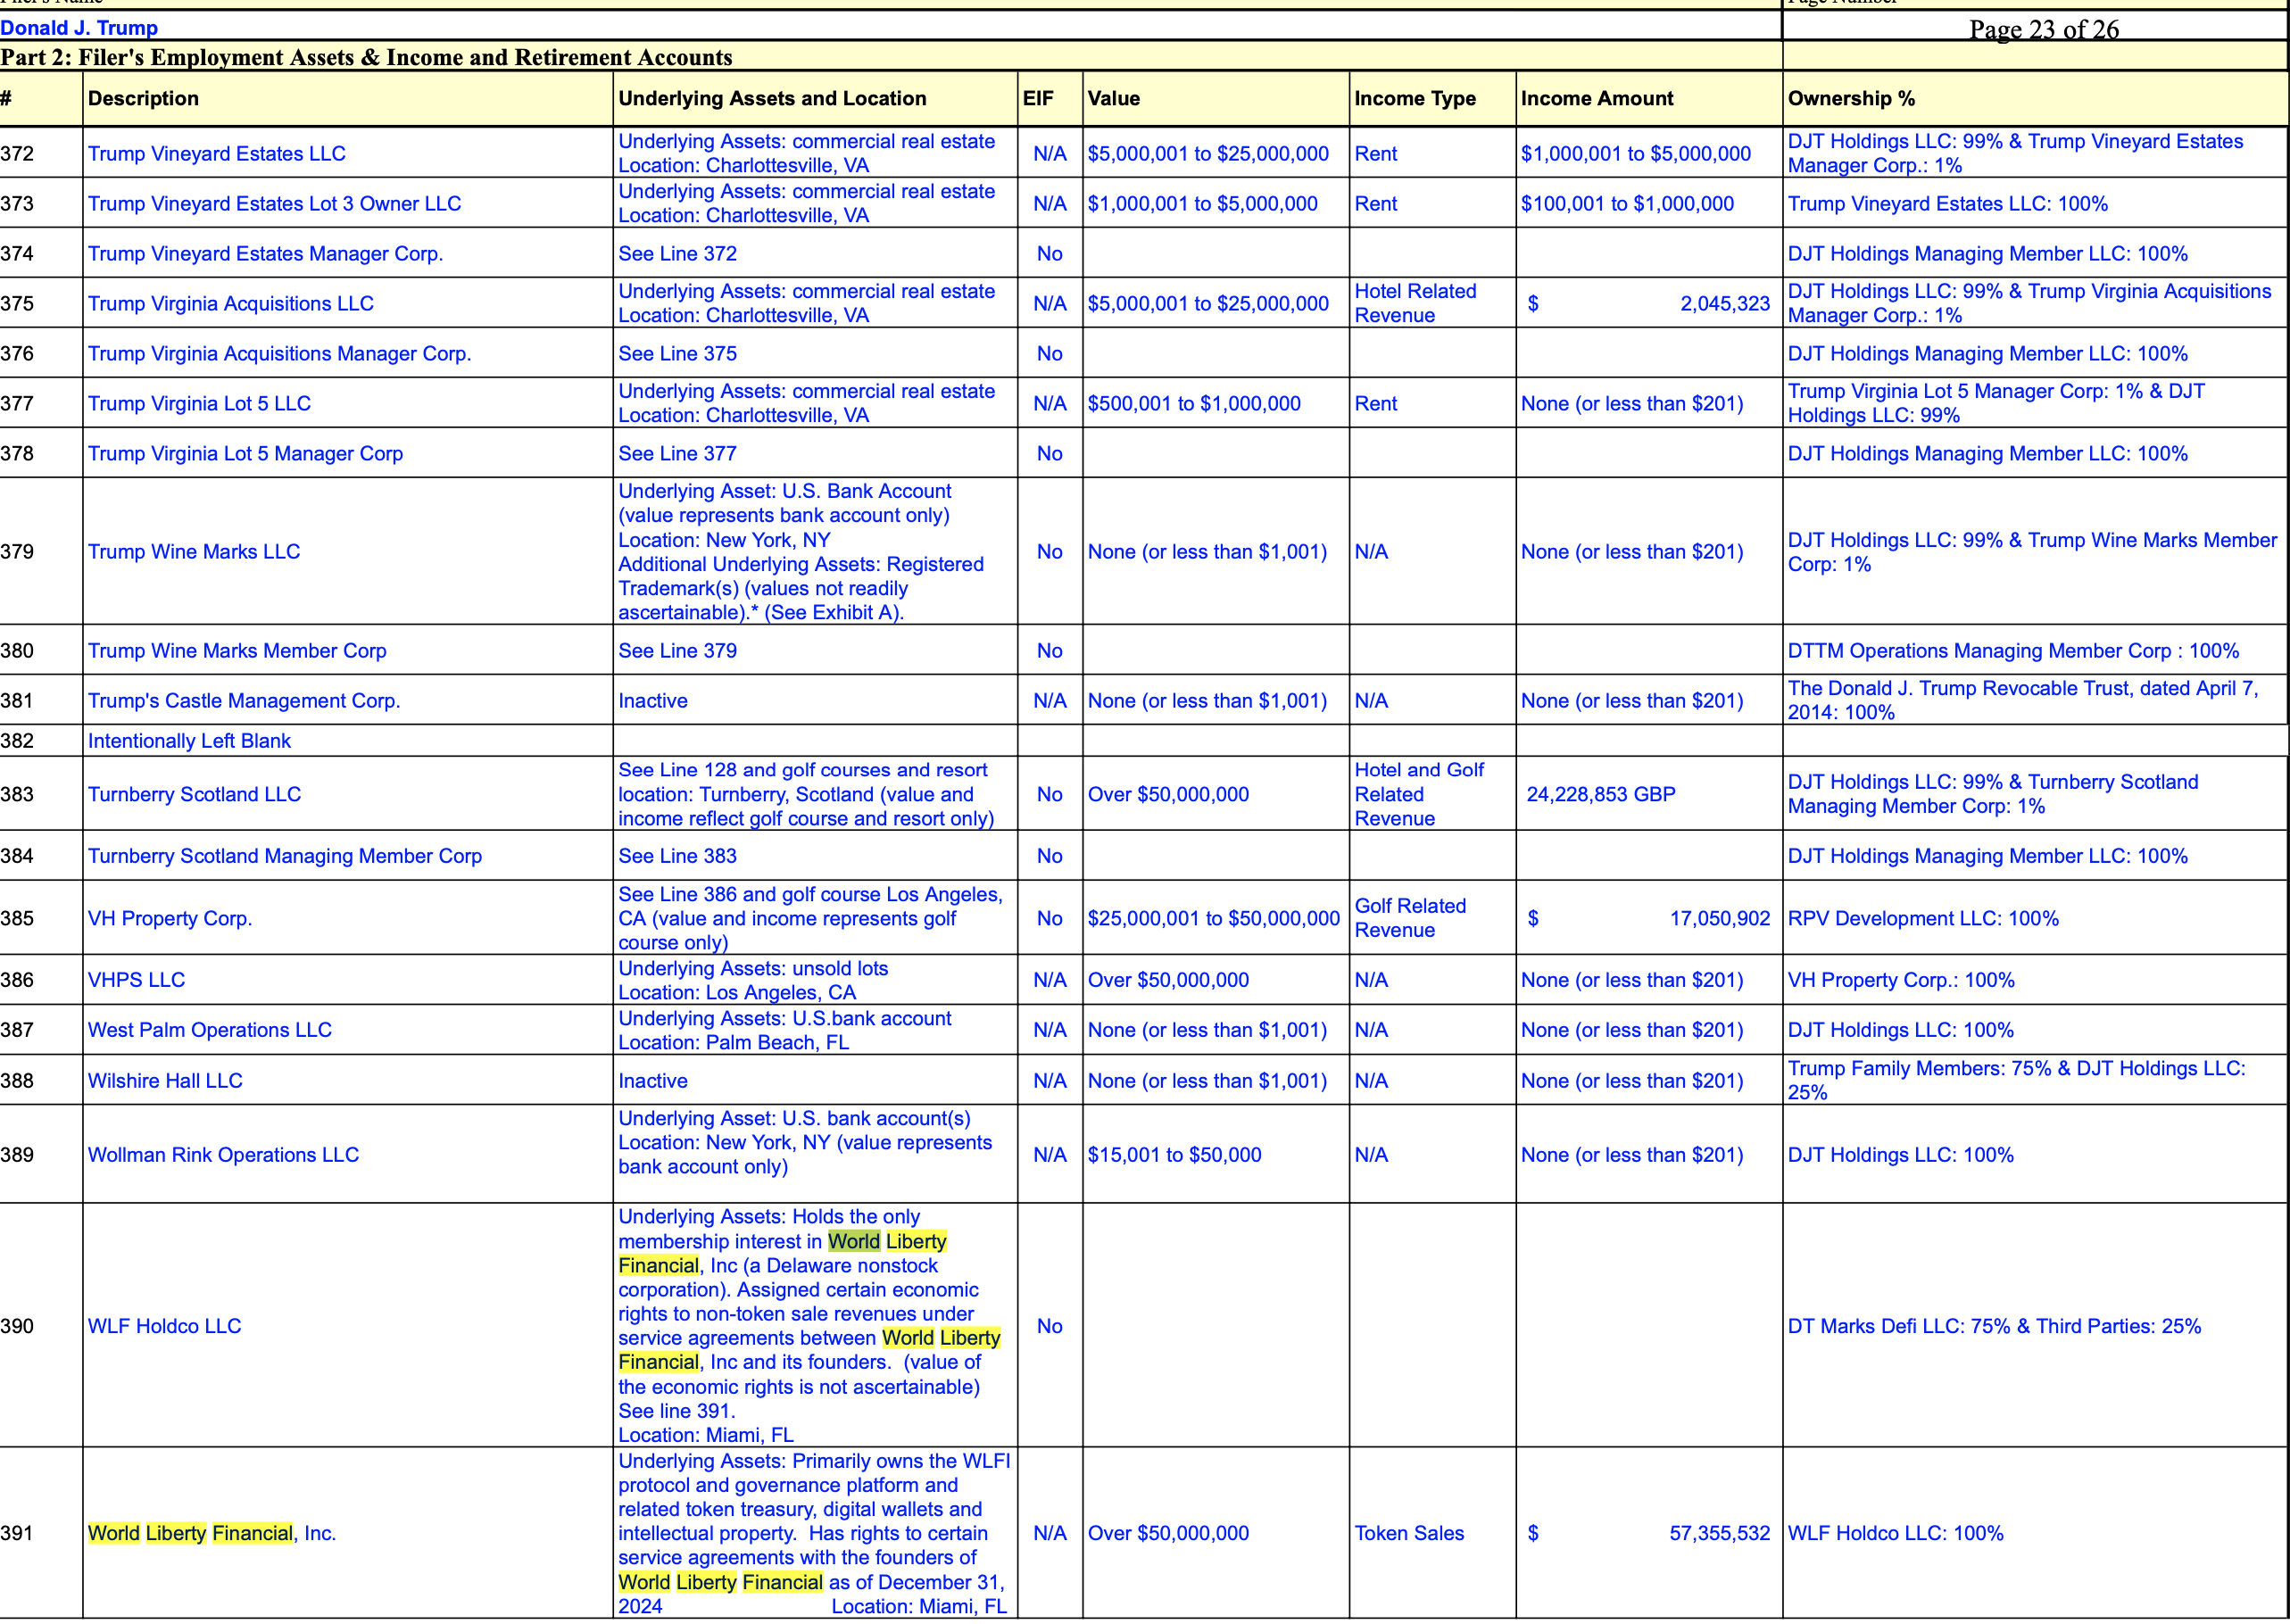Click 'Intentionally Left Blank' in row 382
The image size is (2290, 1624).
pos(189,741)
